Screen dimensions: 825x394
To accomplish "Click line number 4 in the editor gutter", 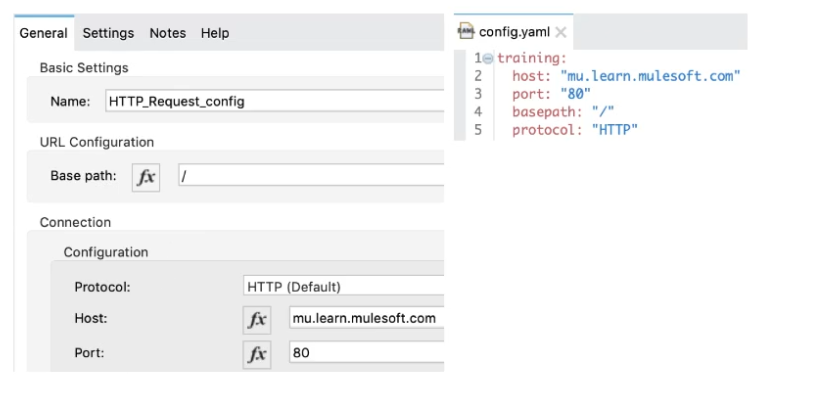I will [x=478, y=112].
